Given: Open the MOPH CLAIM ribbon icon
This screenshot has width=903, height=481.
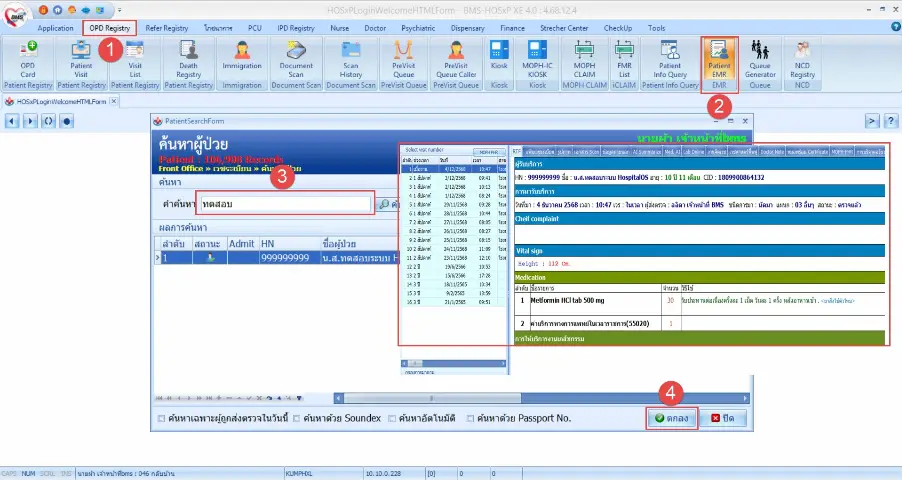Looking at the screenshot, I should 584,60.
